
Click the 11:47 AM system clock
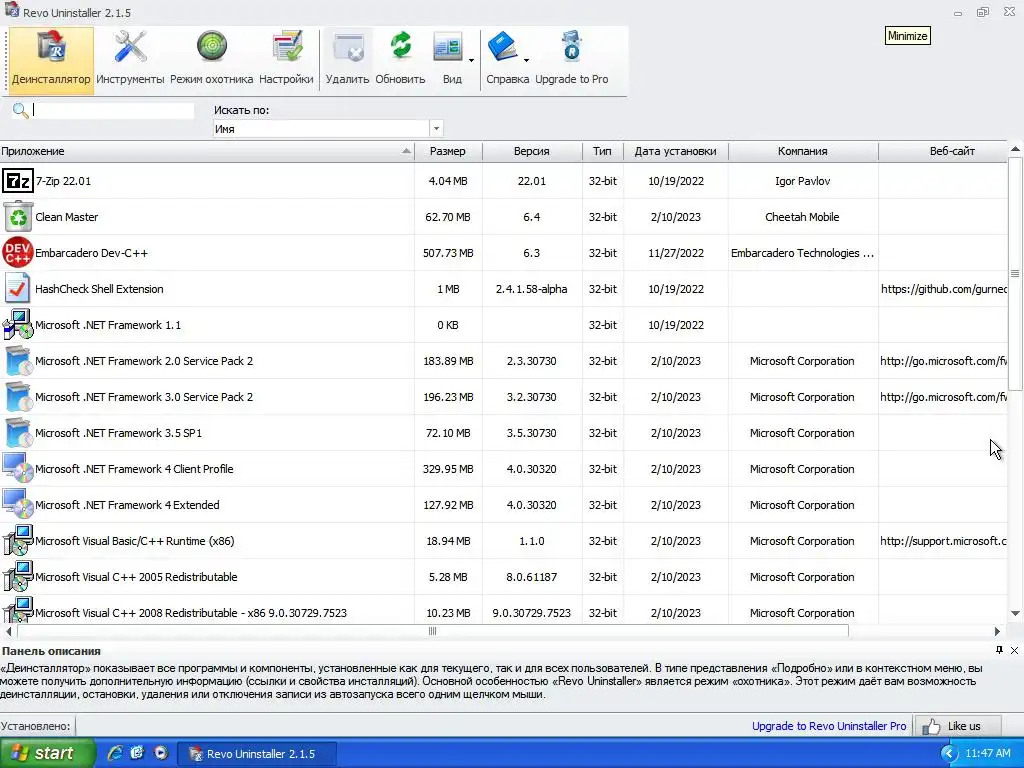pos(987,753)
